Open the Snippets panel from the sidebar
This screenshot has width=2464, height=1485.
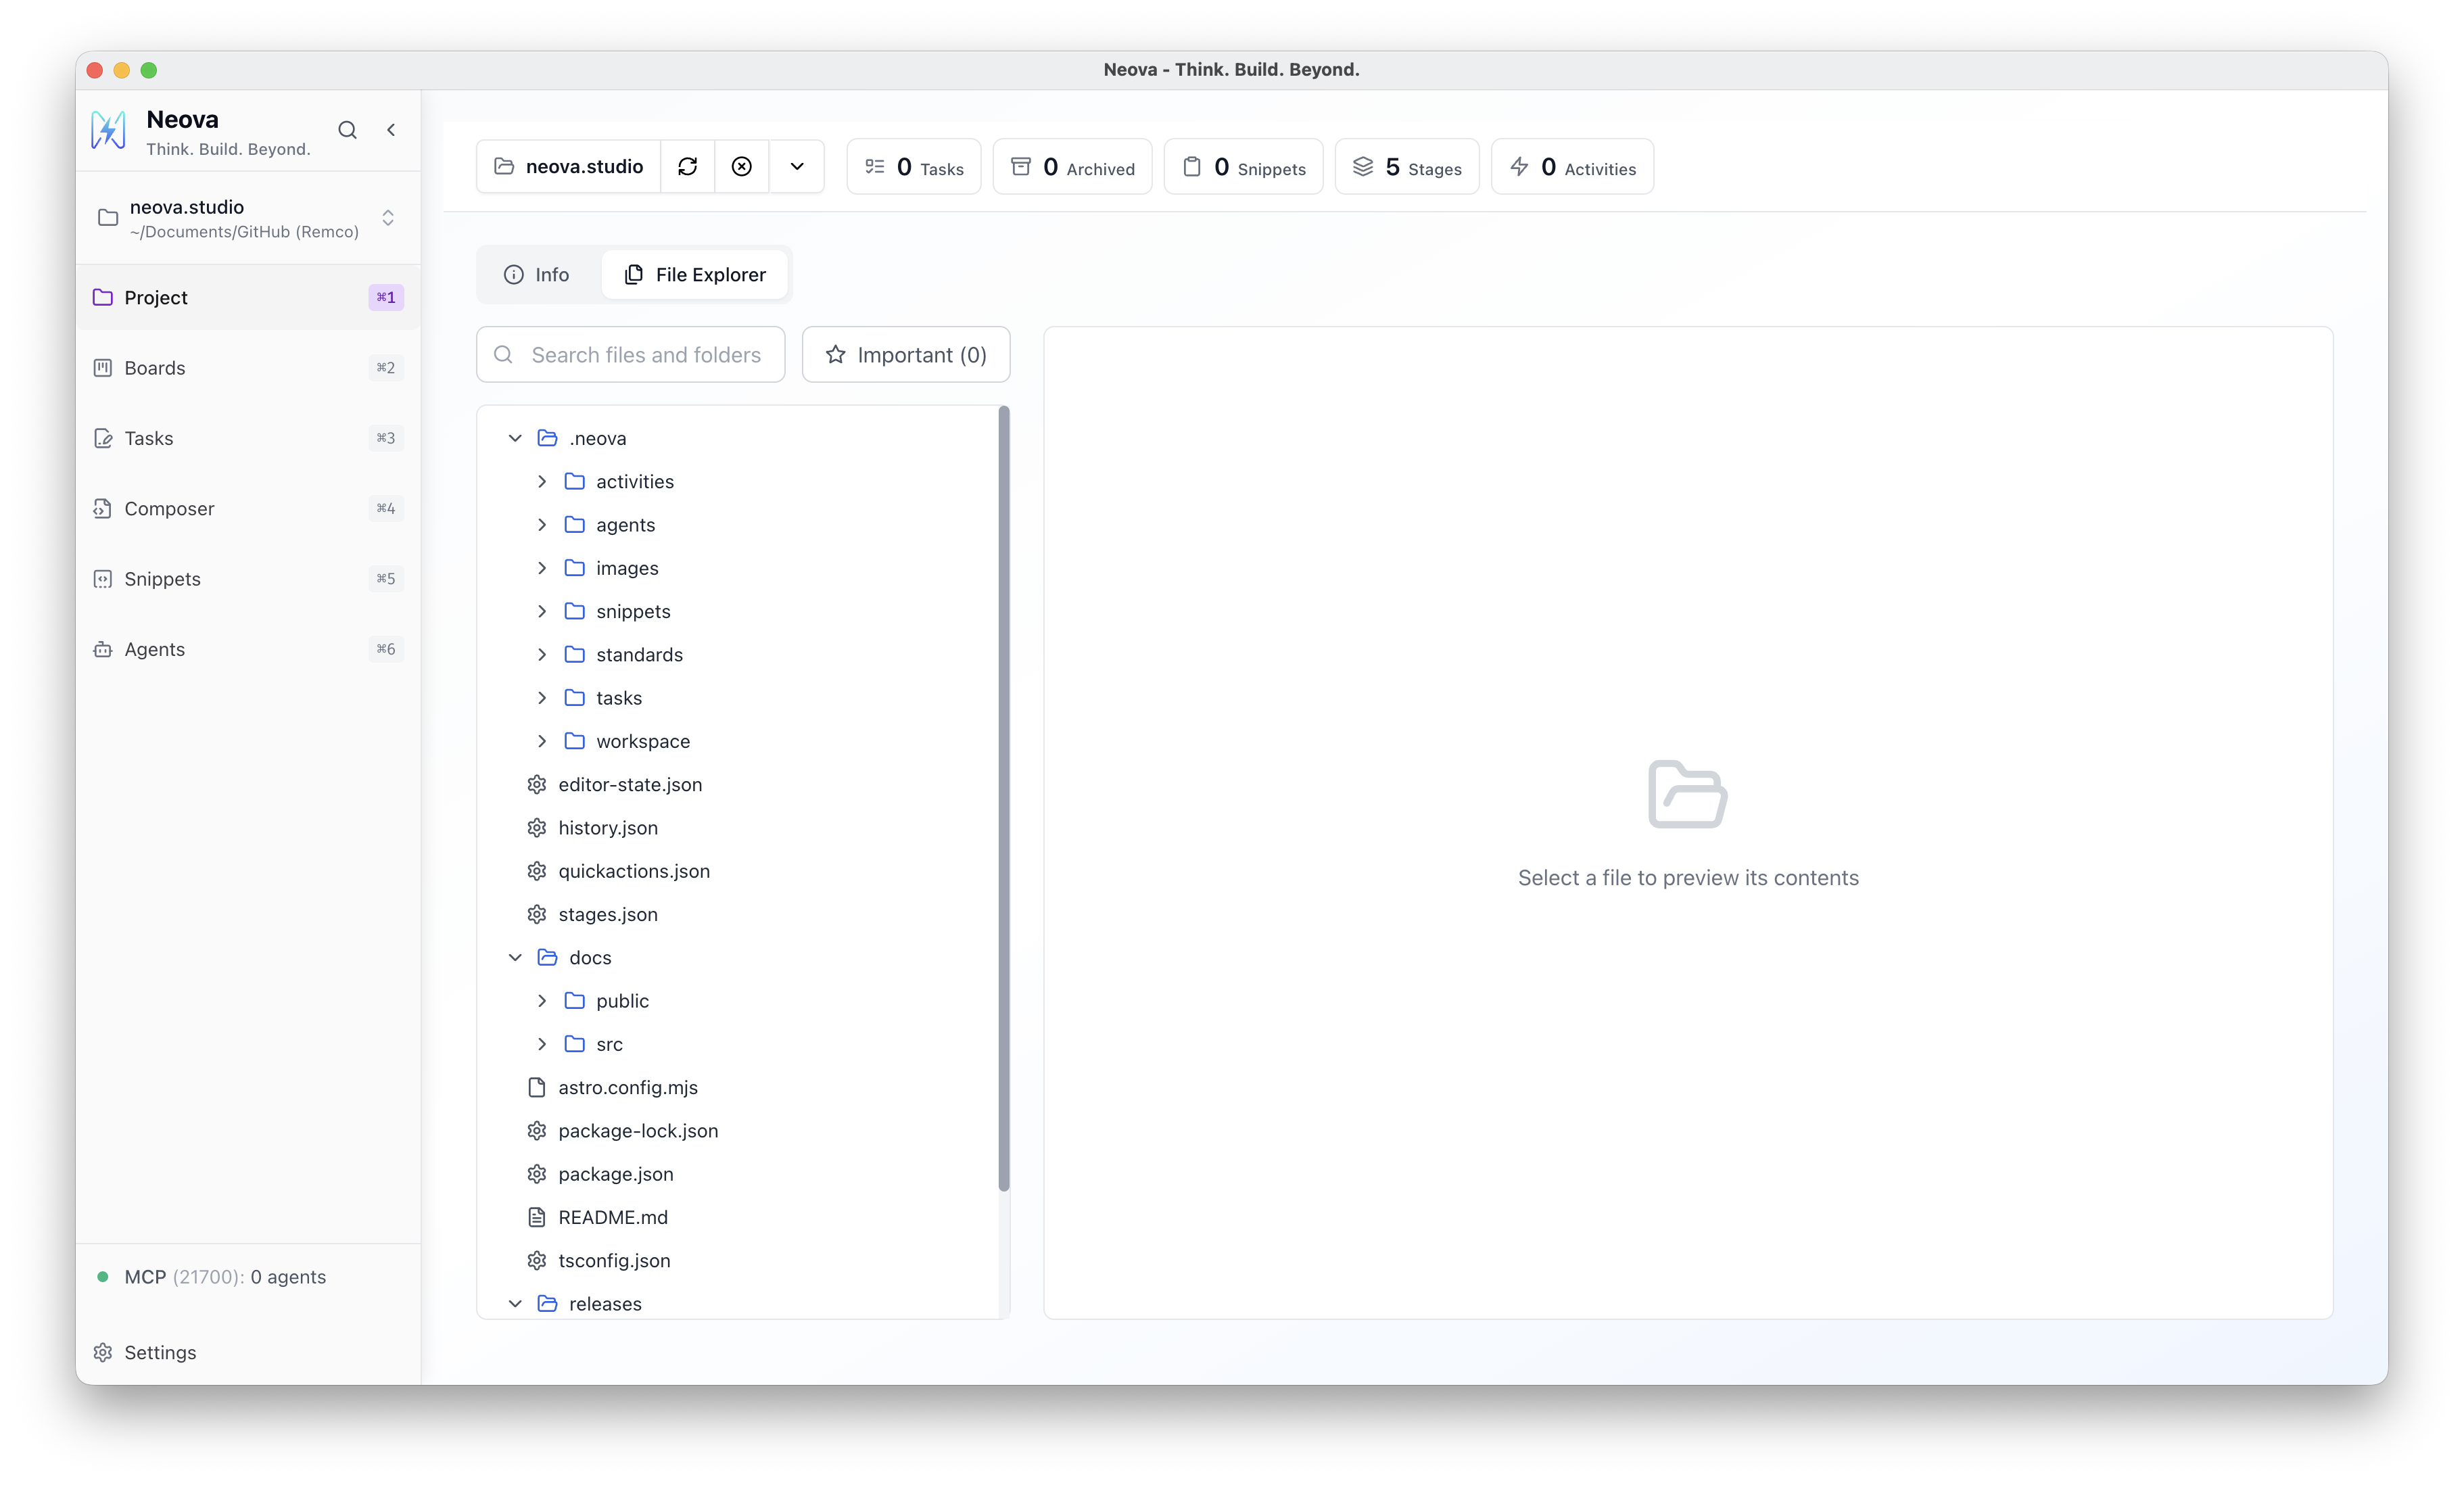click(162, 578)
